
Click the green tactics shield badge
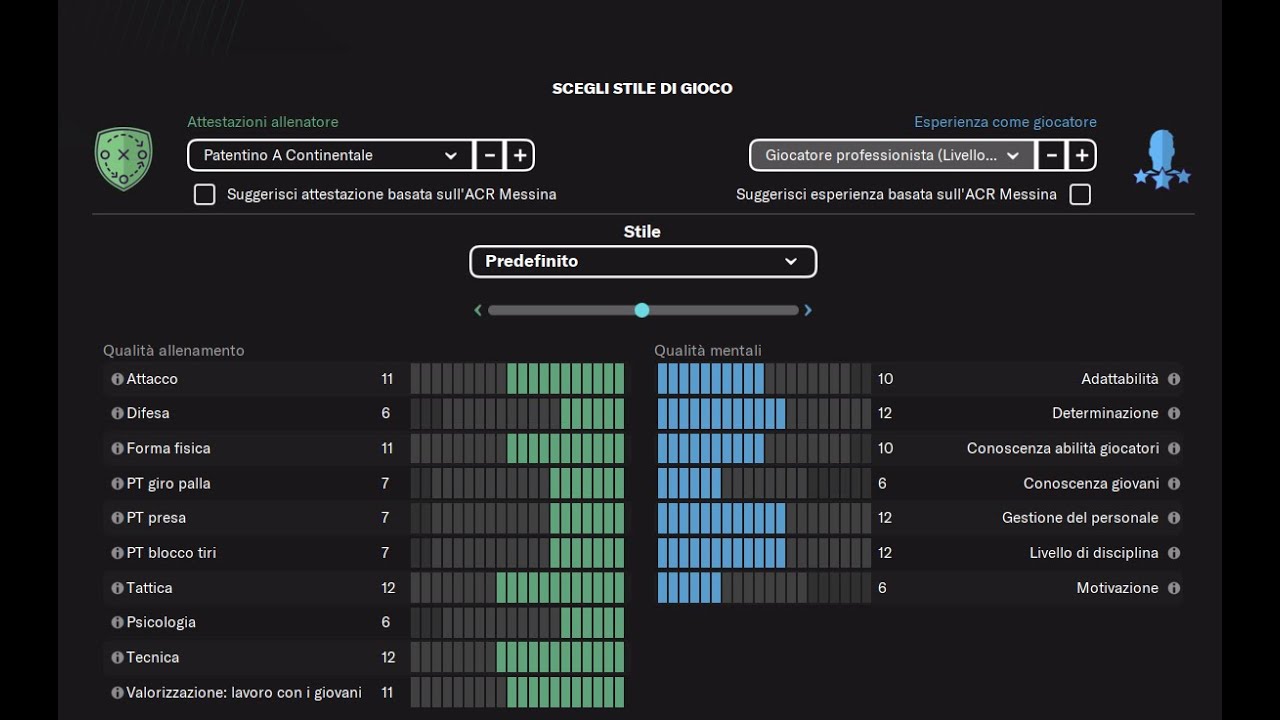(x=123, y=158)
